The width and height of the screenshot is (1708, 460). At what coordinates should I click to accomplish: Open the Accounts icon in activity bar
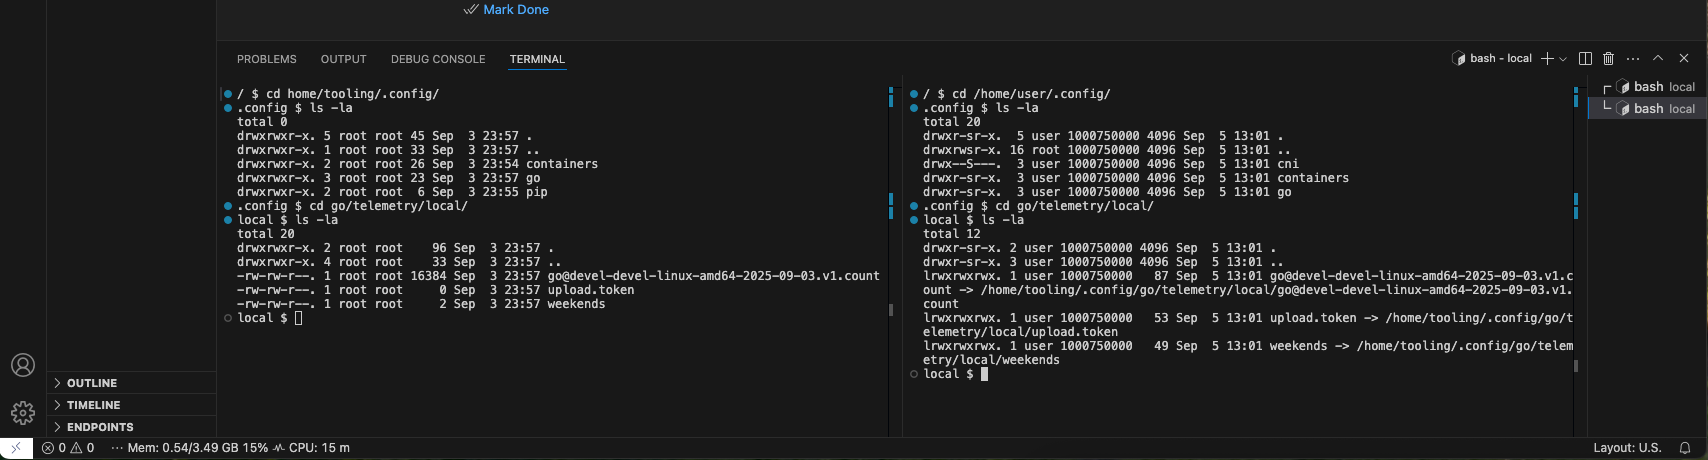tap(23, 365)
